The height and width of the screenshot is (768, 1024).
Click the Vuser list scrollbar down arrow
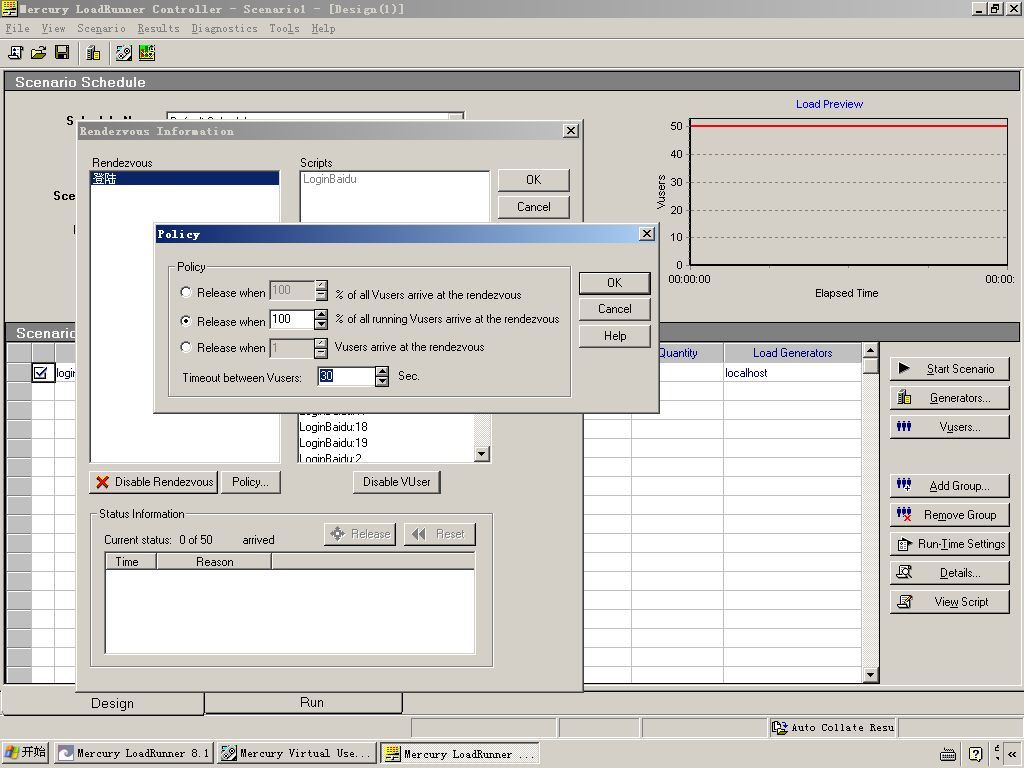point(482,454)
